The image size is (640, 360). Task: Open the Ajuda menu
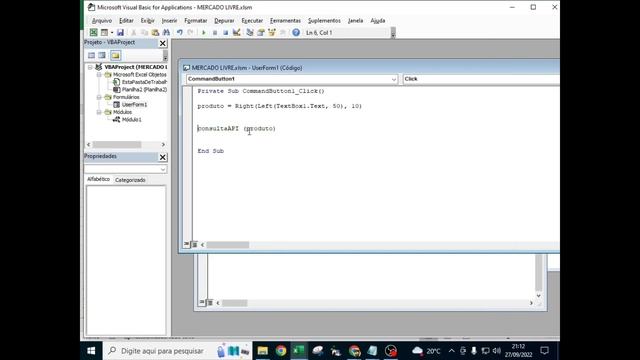[378, 20]
